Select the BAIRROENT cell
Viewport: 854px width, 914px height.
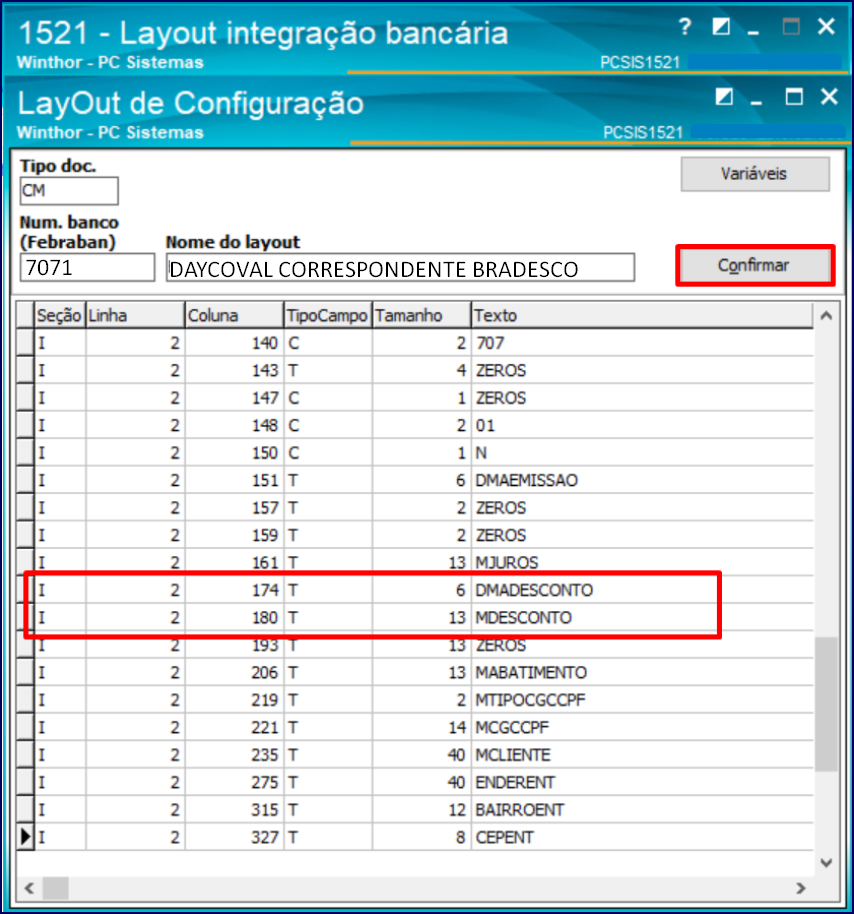click(641, 810)
